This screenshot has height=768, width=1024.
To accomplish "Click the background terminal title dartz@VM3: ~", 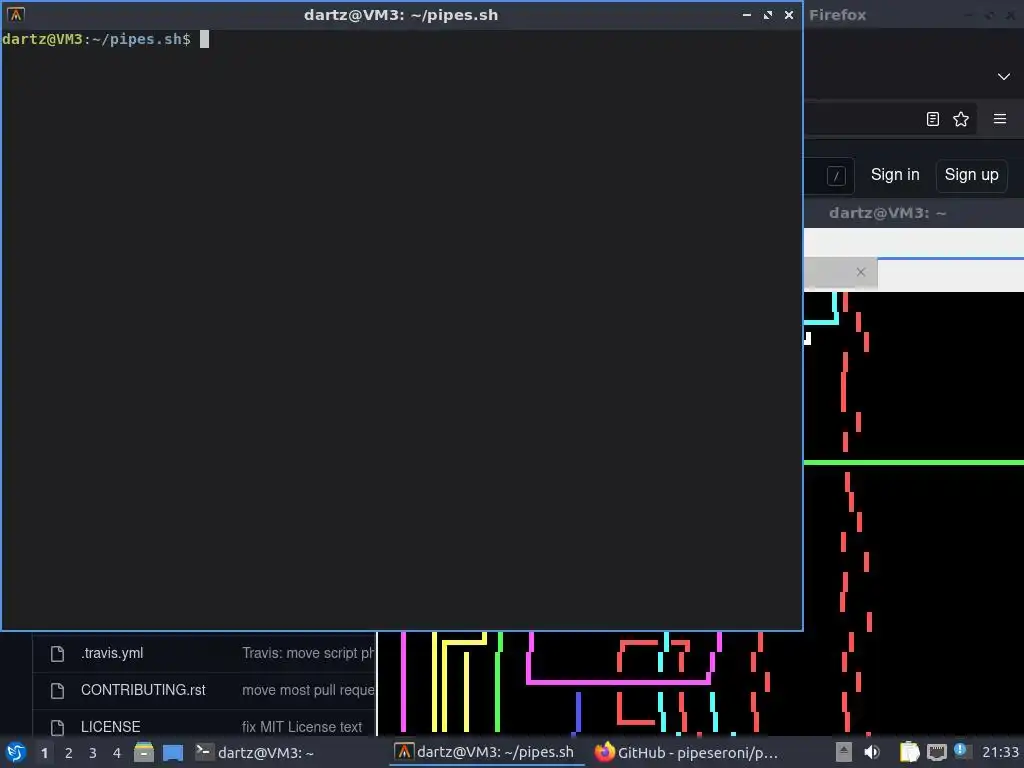I will click(x=887, y=213).
